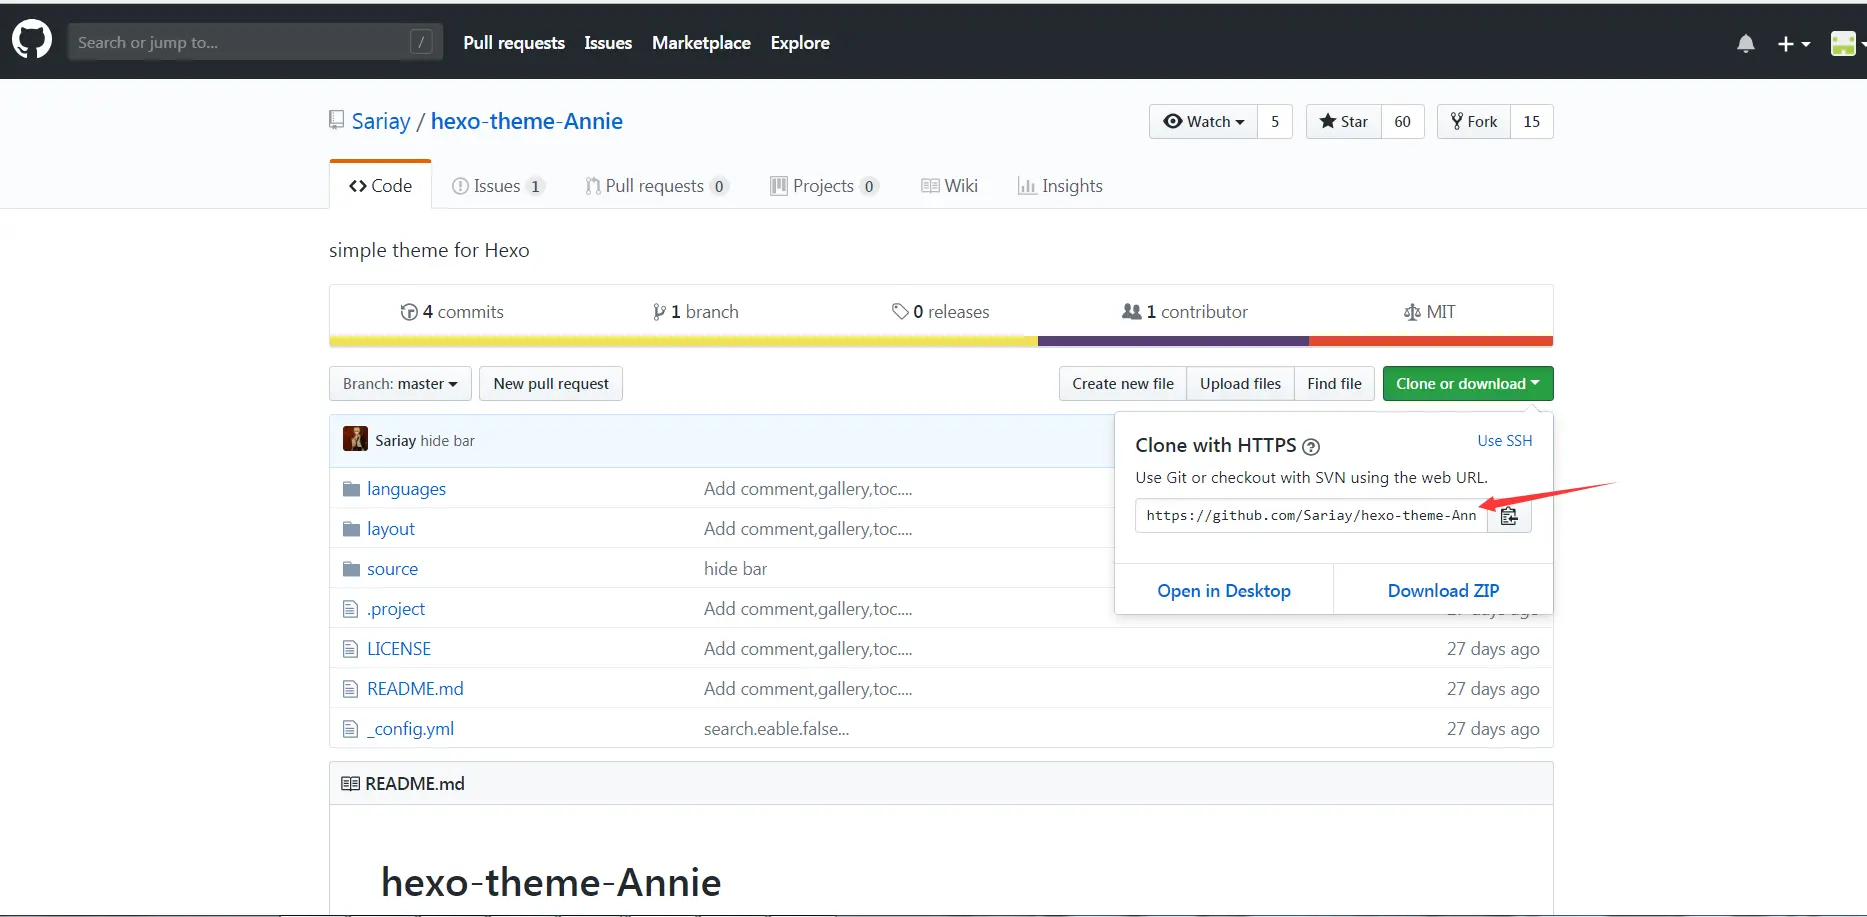Click the Download ZIP link
The image size is (1867, 917).
1442,591
